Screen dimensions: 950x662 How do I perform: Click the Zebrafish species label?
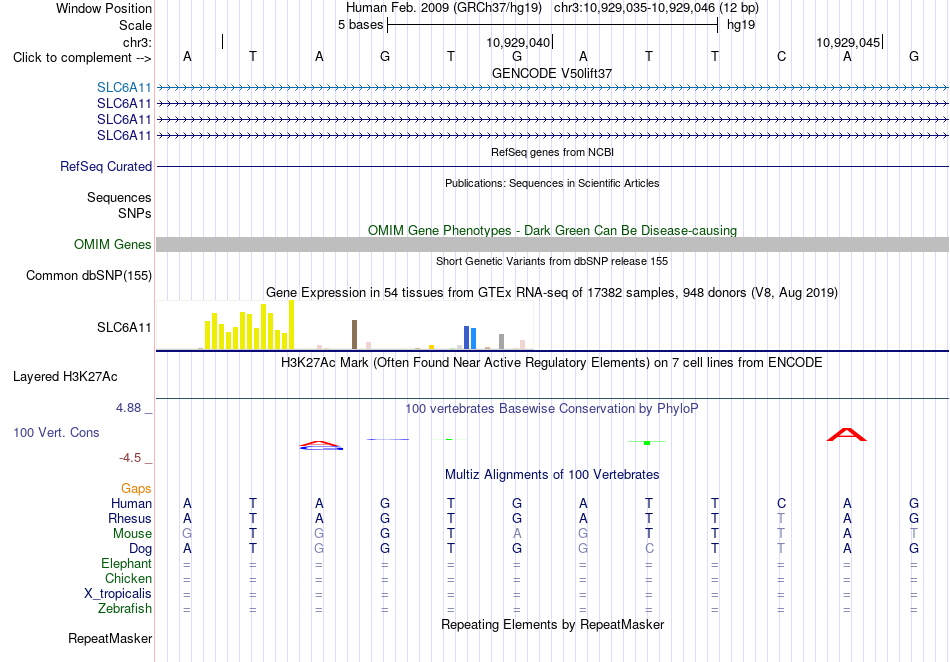[x=125, y=609]
